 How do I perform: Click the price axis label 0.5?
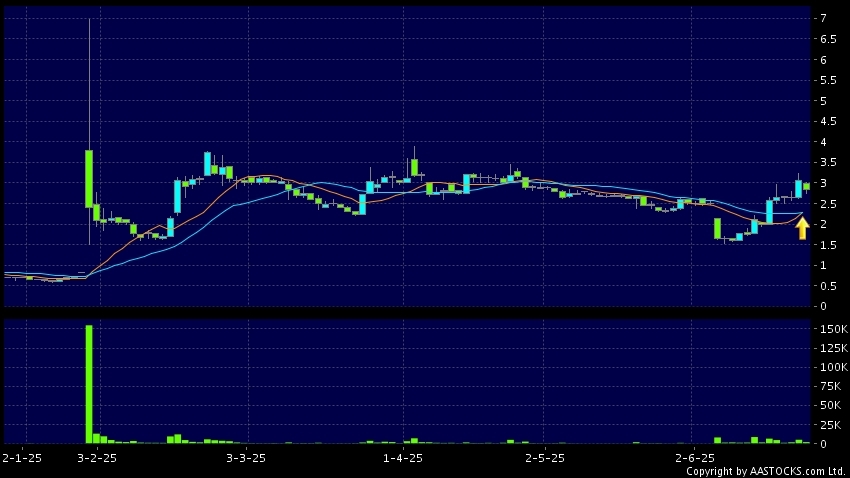(x=828, y=286)
